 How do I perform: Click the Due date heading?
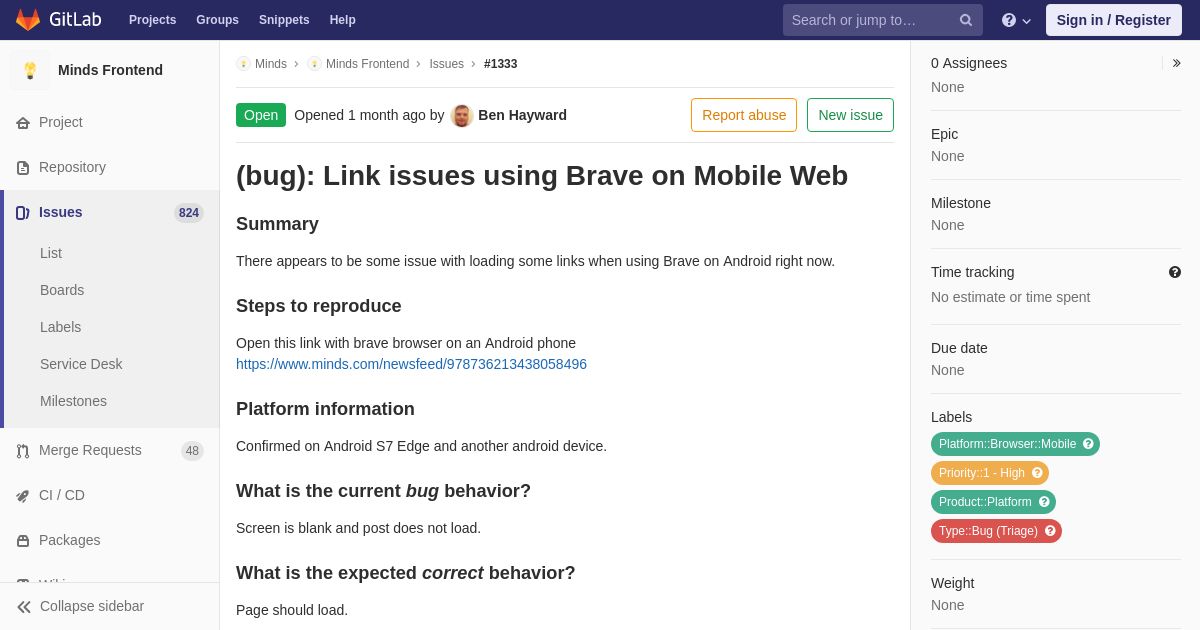point(959,348)
